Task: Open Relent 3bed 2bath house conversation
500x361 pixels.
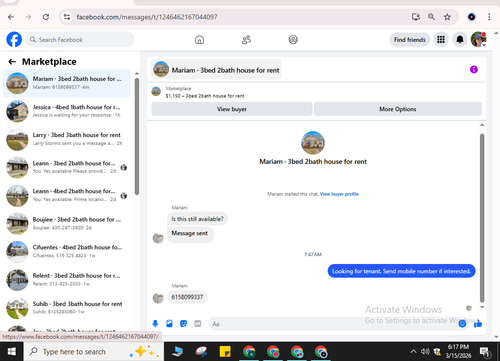Action: [x=67, y=280]
